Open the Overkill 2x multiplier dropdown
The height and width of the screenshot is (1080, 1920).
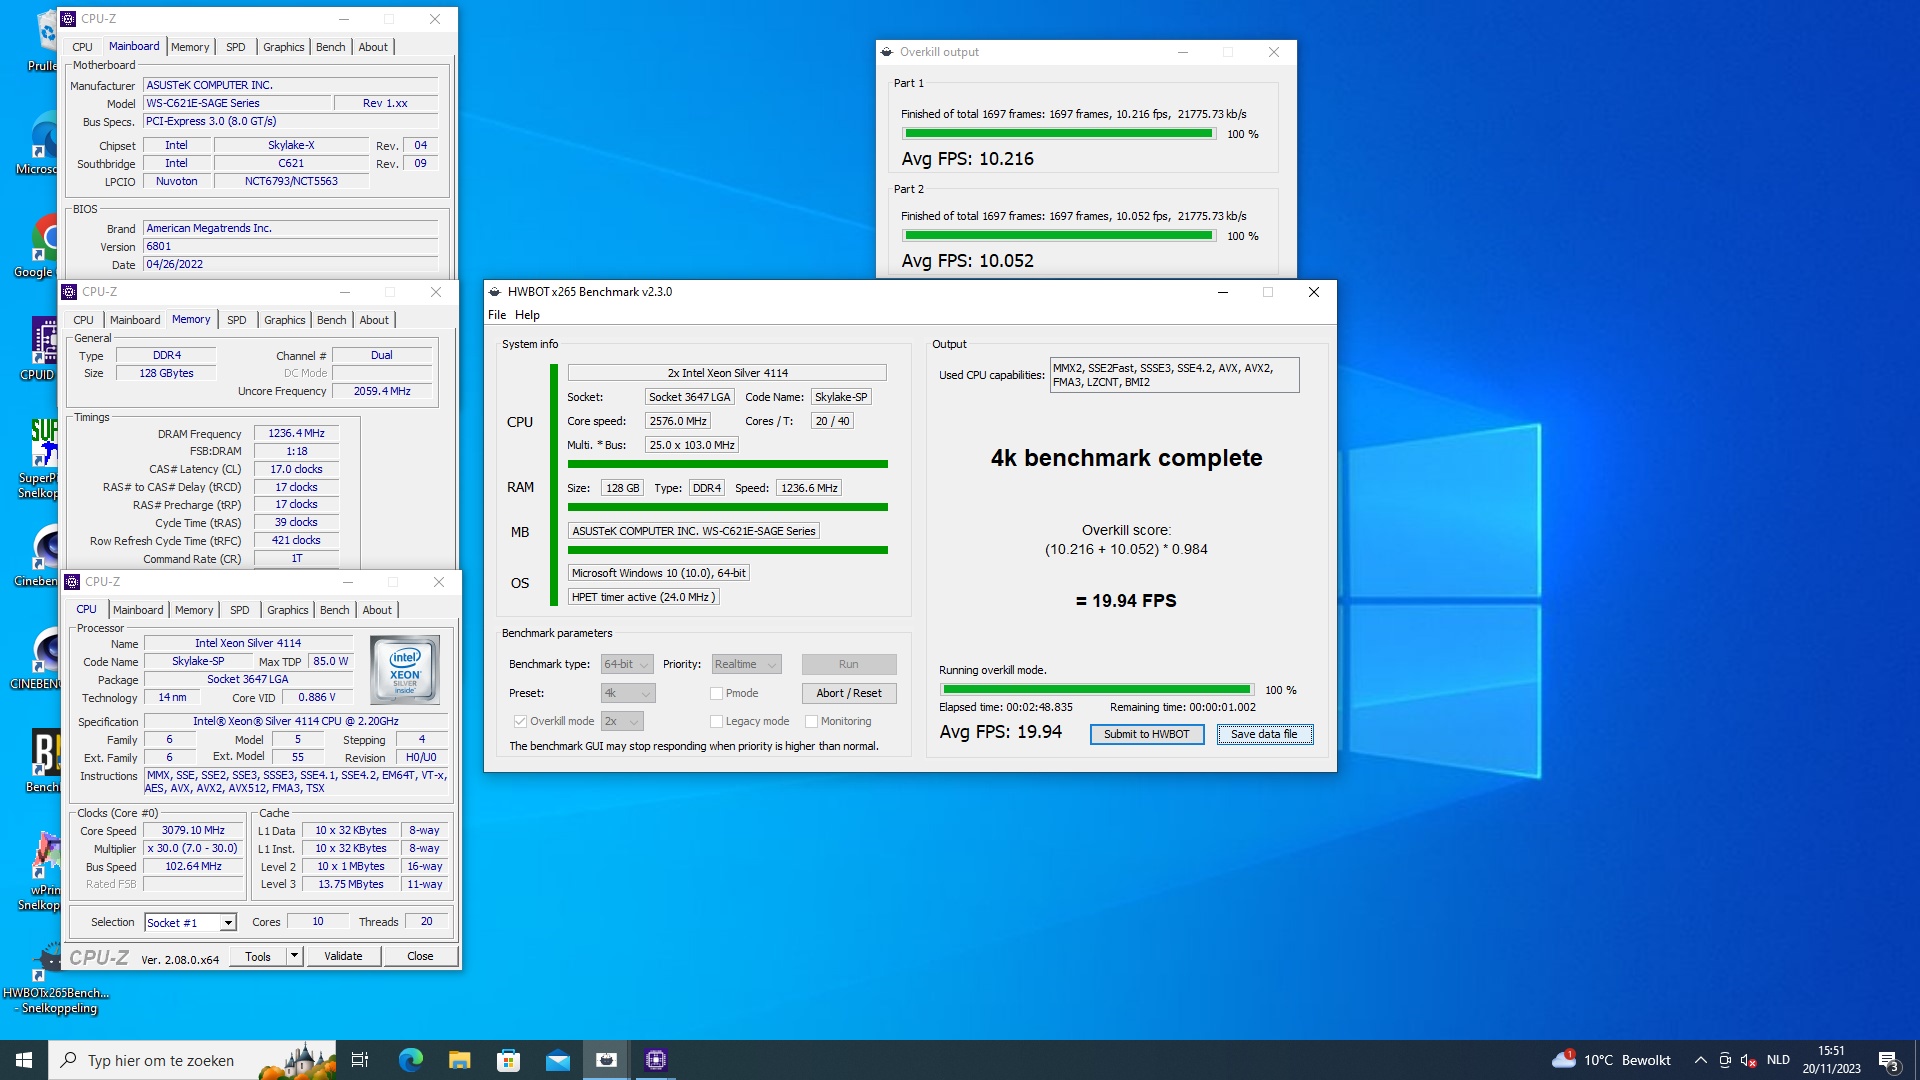[x=622, y=721]
